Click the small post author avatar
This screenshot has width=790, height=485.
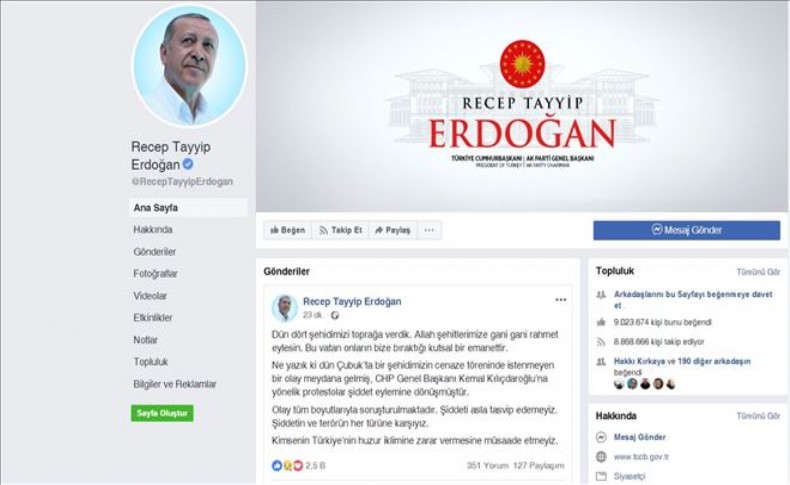[x=285, y=308]
